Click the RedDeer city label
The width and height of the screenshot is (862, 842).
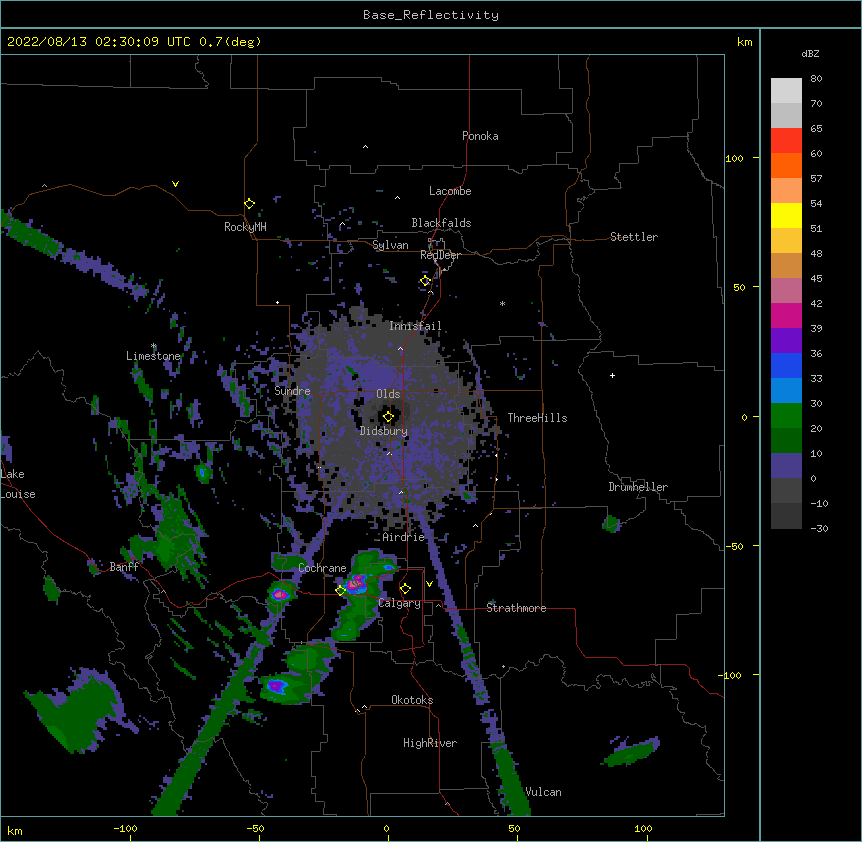click(x=440, y=255)
